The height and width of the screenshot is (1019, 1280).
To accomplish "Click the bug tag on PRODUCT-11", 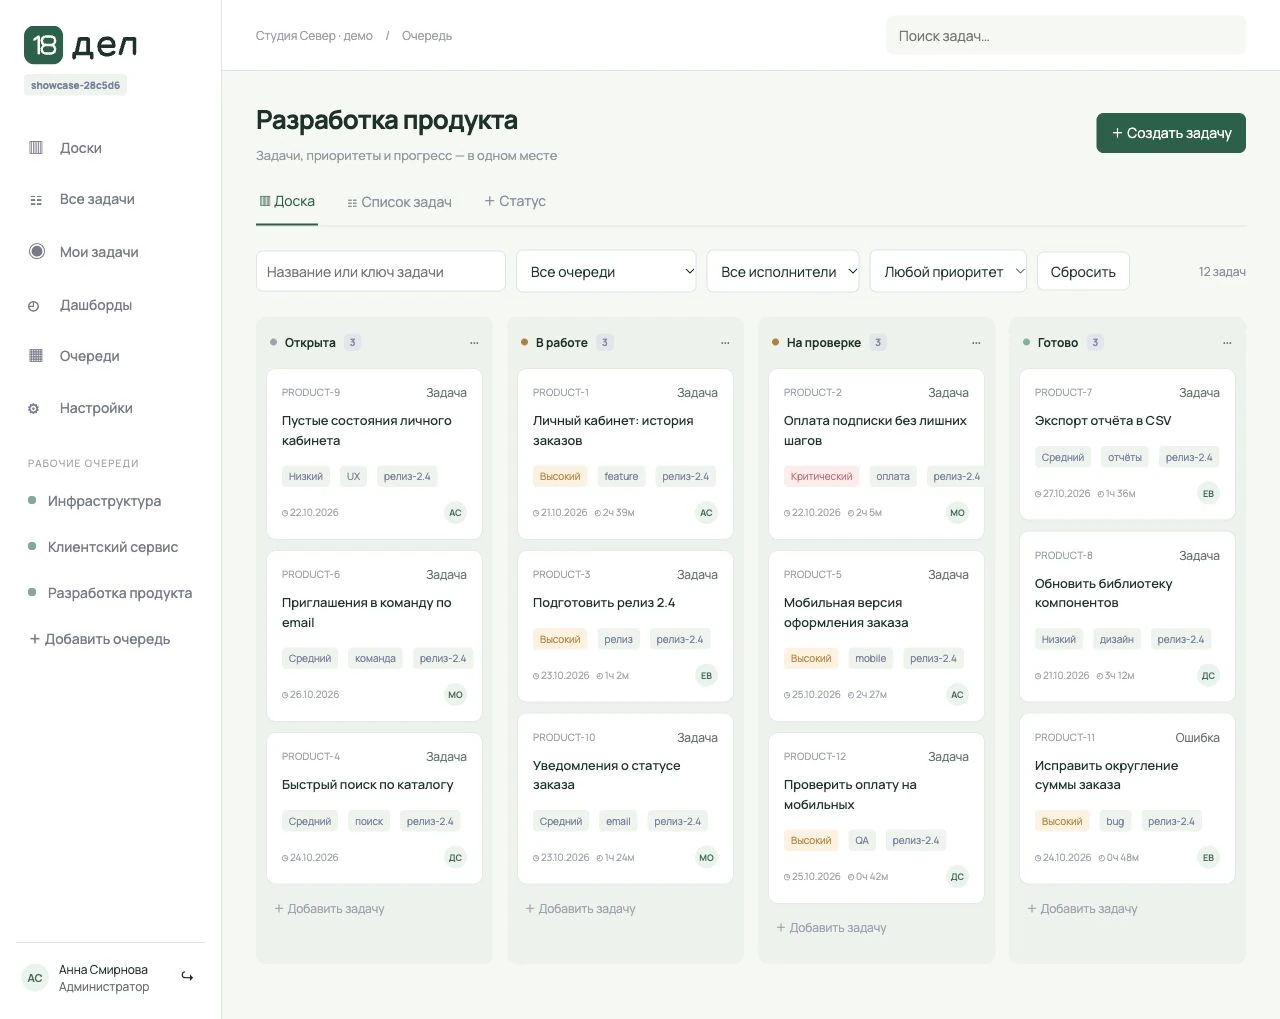I will 1115,822.
